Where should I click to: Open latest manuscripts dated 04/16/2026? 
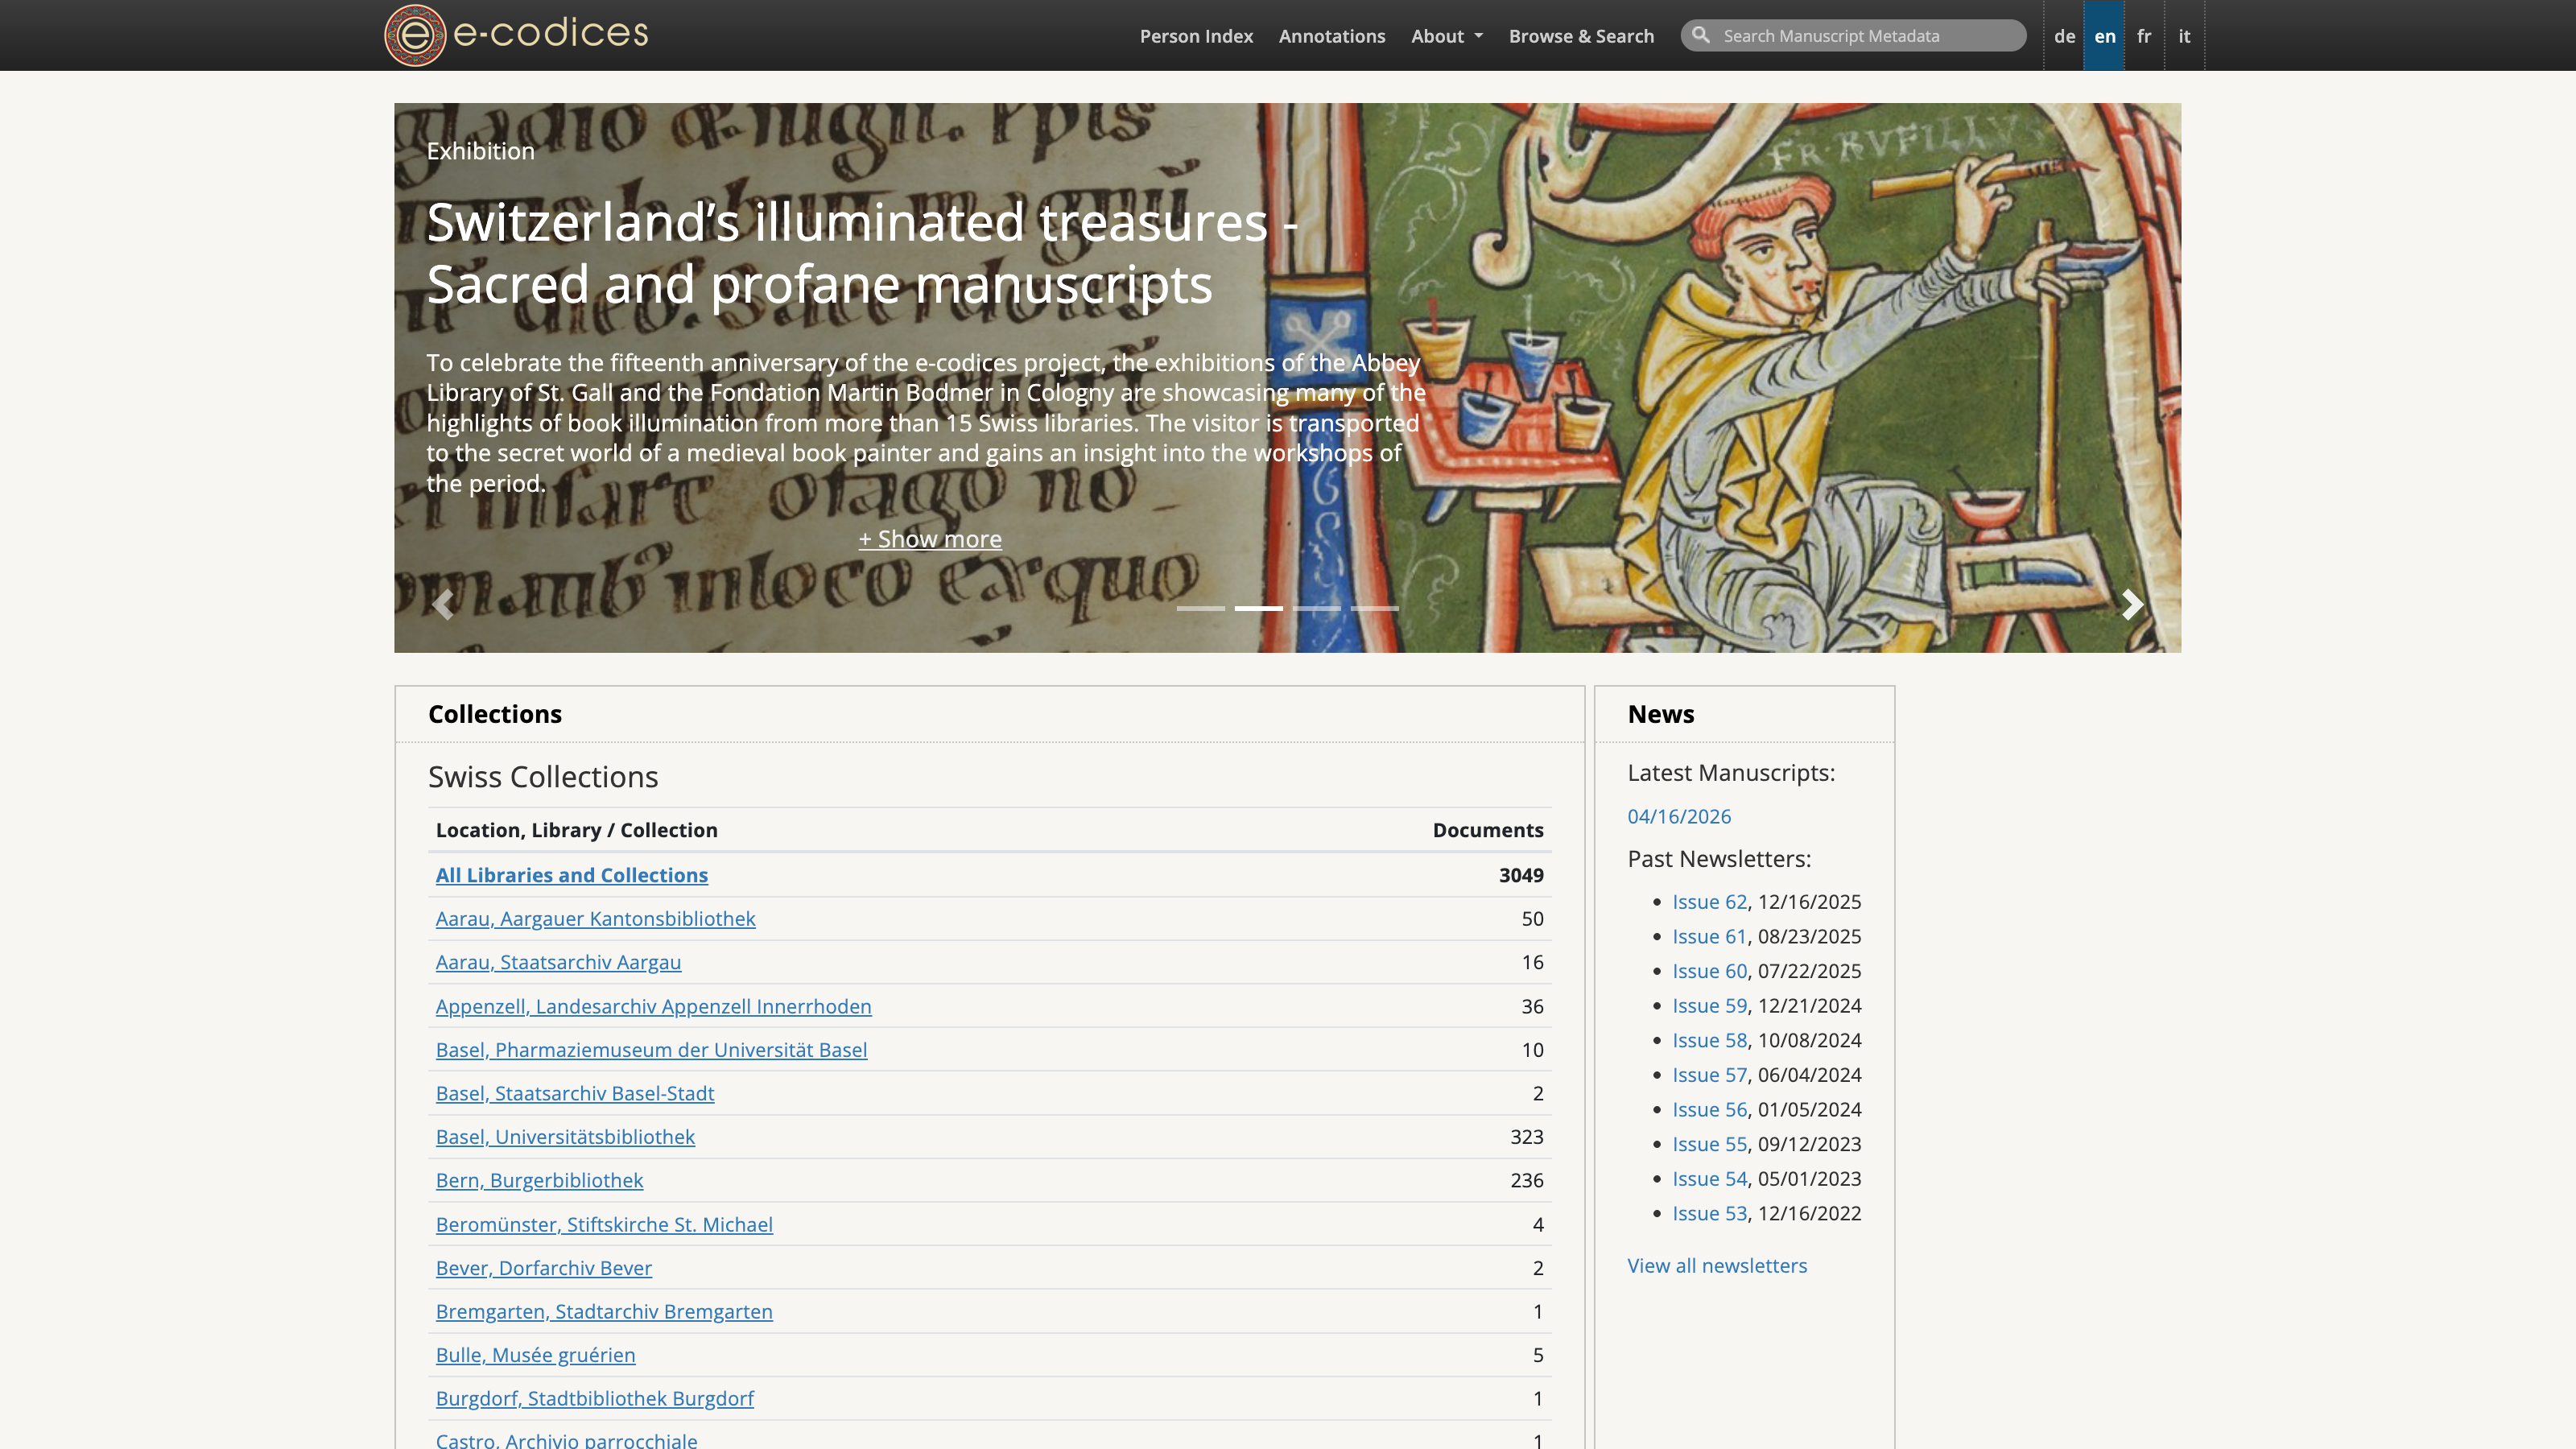pos(1679,816)
